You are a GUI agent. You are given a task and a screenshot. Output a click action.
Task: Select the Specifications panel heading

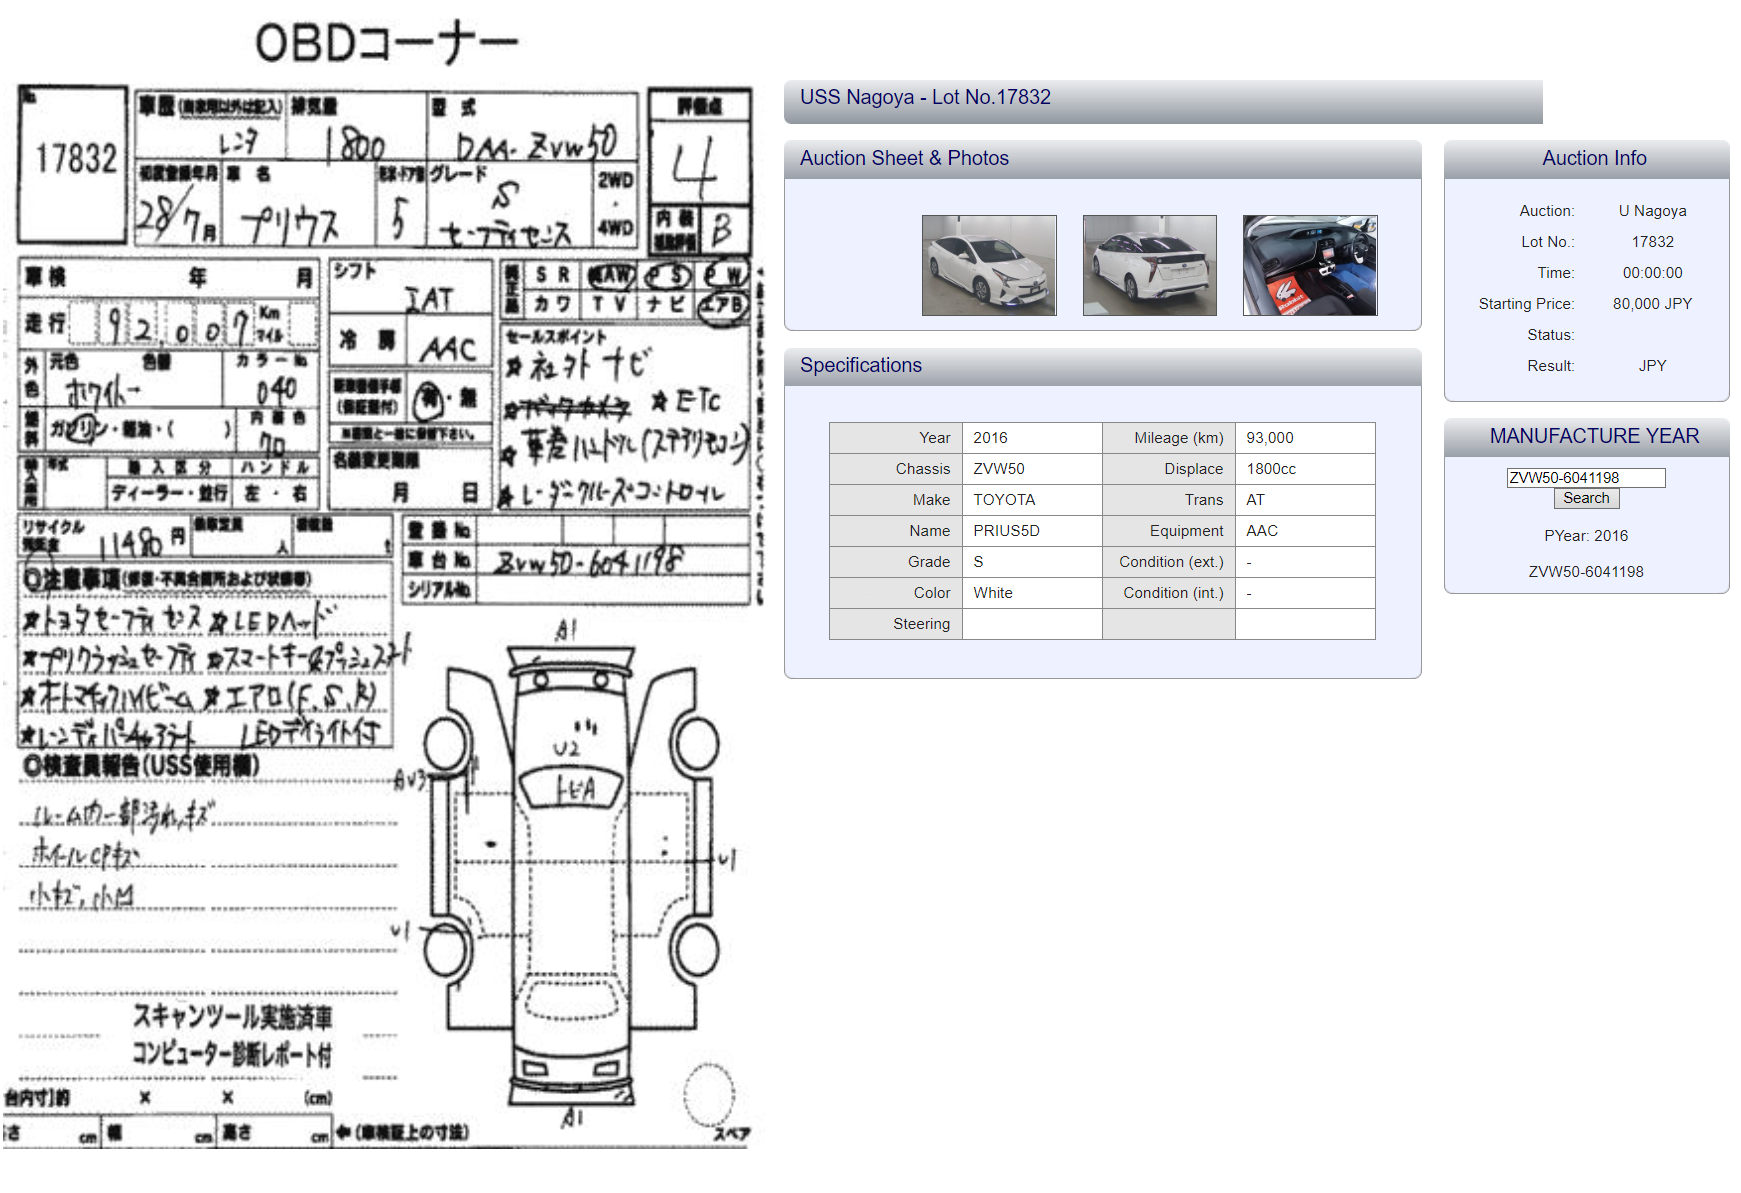click(x=861, y=365)
